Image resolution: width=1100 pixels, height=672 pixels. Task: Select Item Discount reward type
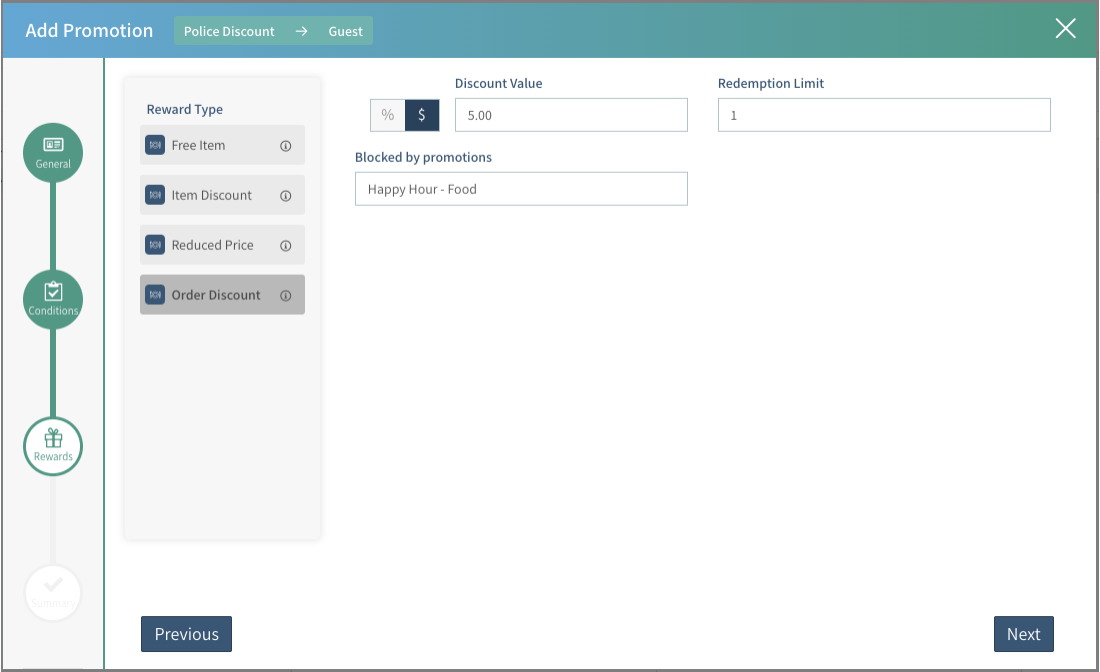[x=211, y=195]
